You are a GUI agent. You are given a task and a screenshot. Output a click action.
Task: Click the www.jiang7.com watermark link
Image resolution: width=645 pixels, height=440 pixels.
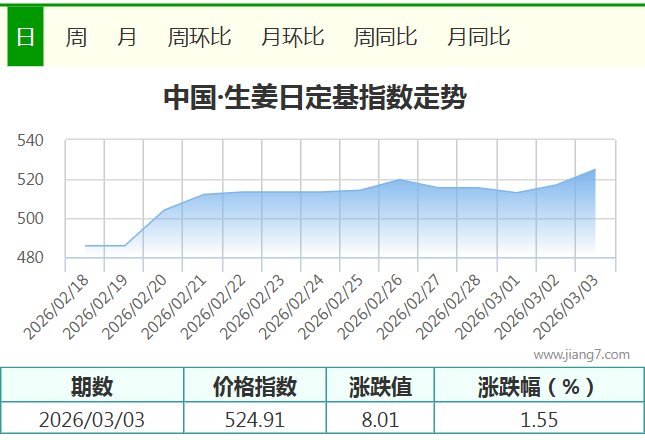click(581, 354)
